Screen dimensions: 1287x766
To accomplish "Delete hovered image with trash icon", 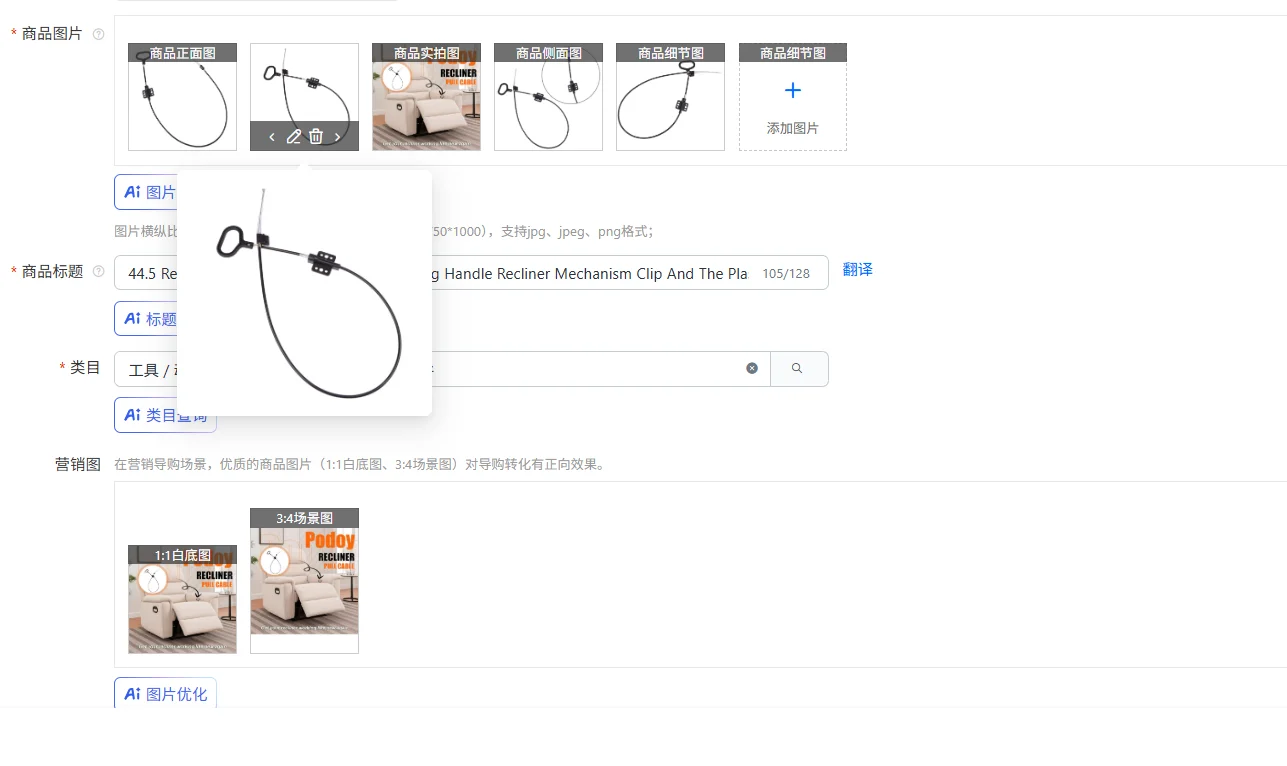I will (316, 136).
